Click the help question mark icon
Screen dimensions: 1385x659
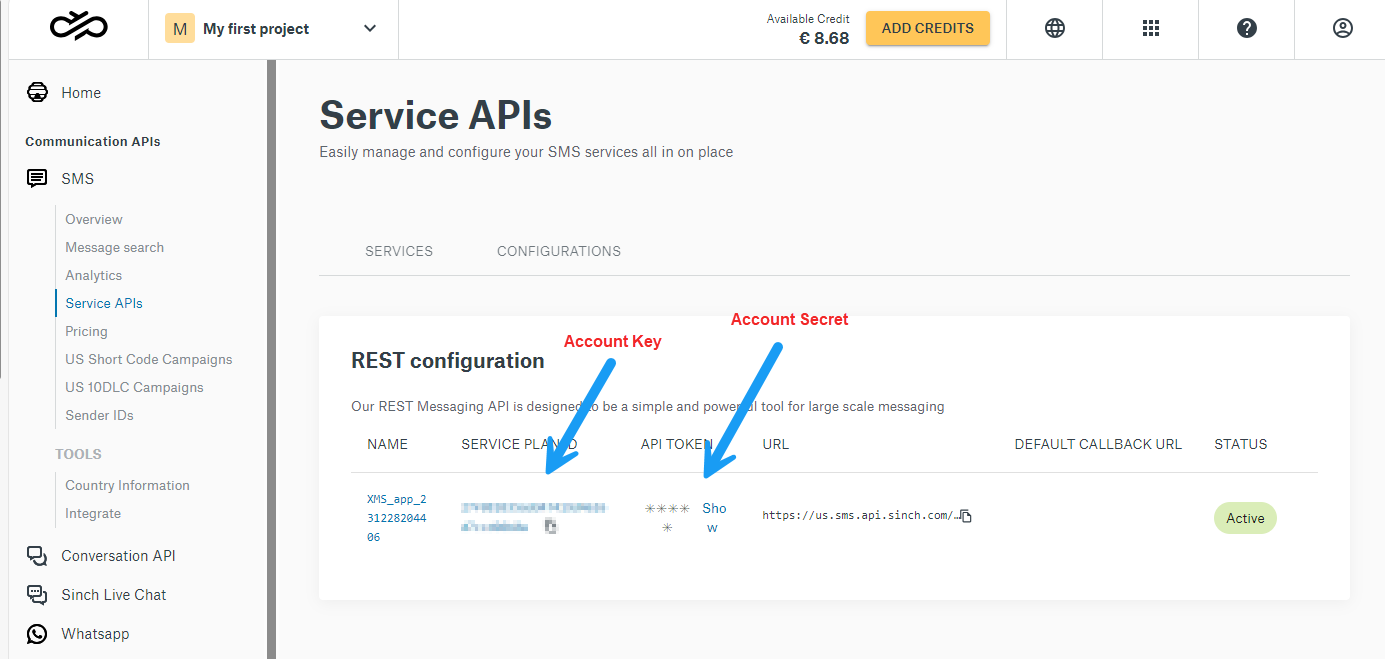pyautogui.click(x=1246, y=28)
